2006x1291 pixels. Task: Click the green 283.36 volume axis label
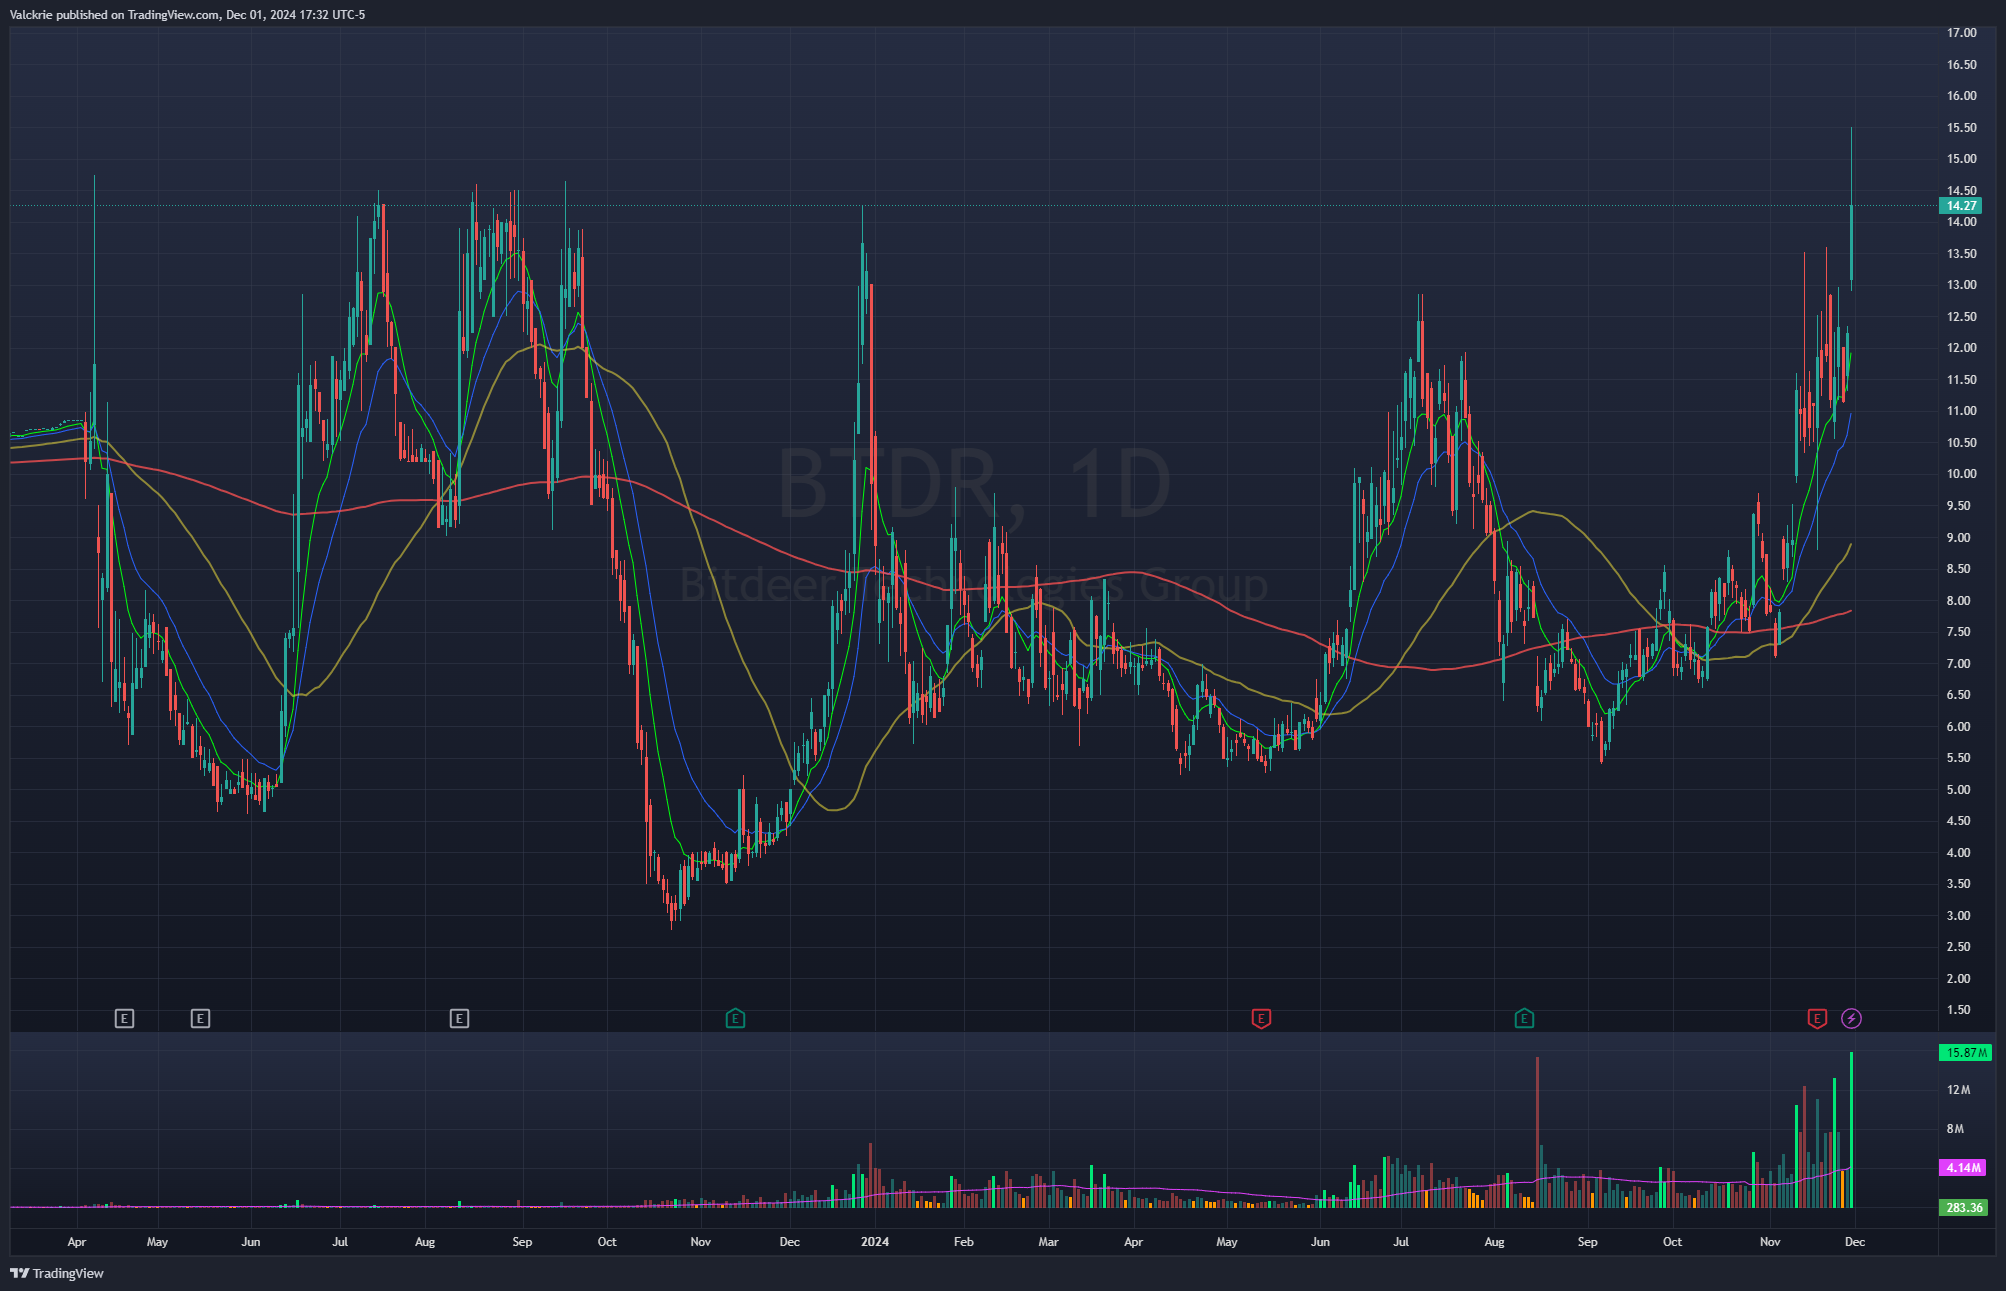pyautogui.click(x=1963, y=1208)
